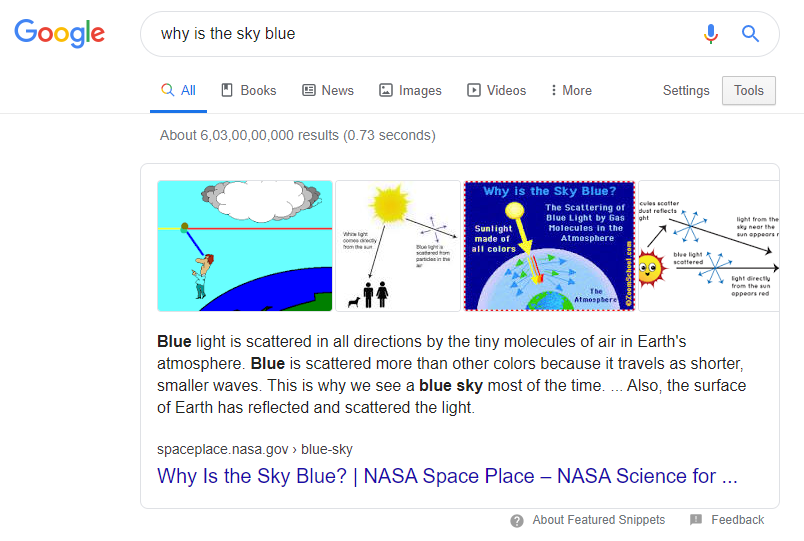Click the About Featured Snippets link
This screenshot has width=804, height=541.
coord(598,520)
